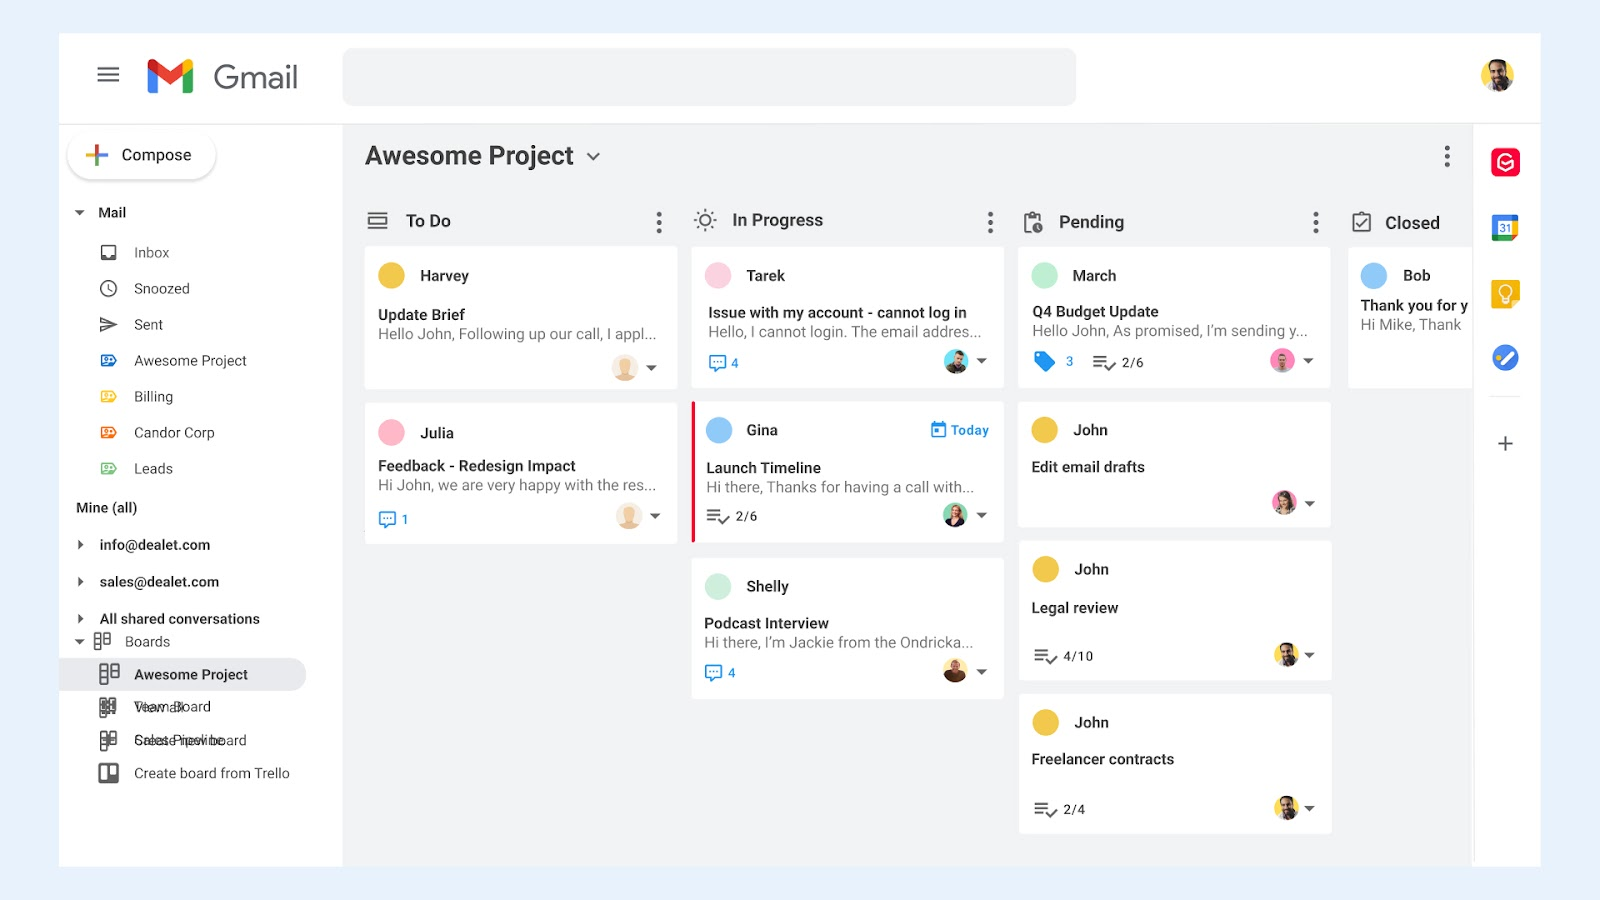Open Pending column options menu
This screenshot has width=1600, height=900.
(x=1316, y=222)
